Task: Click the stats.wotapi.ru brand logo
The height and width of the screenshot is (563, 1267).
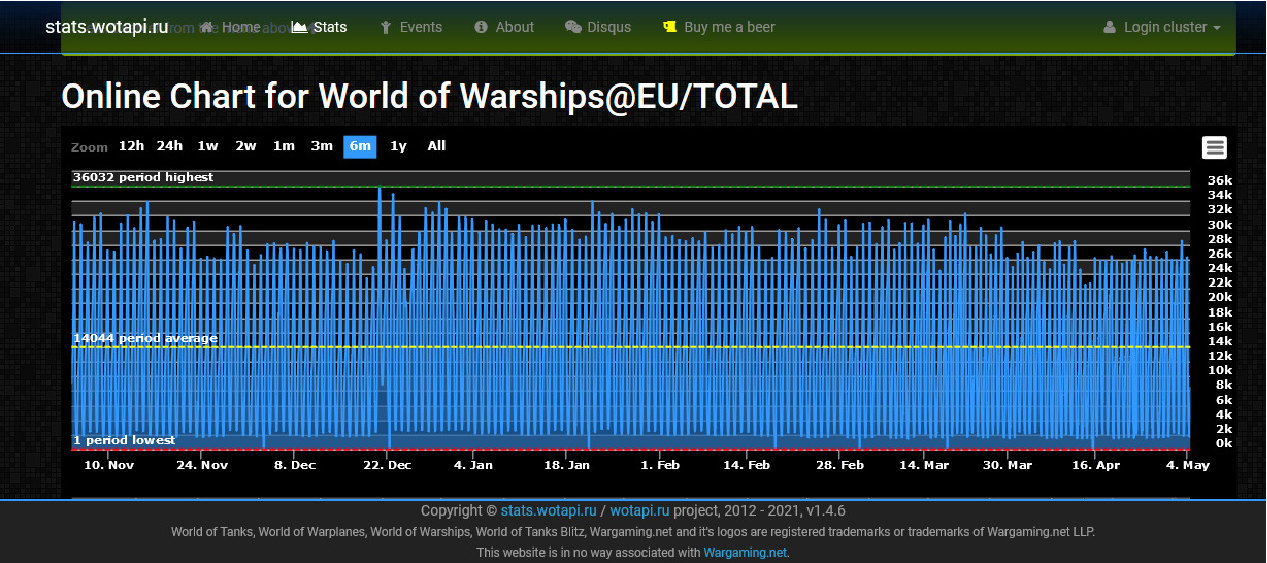Action: (107, 27)
